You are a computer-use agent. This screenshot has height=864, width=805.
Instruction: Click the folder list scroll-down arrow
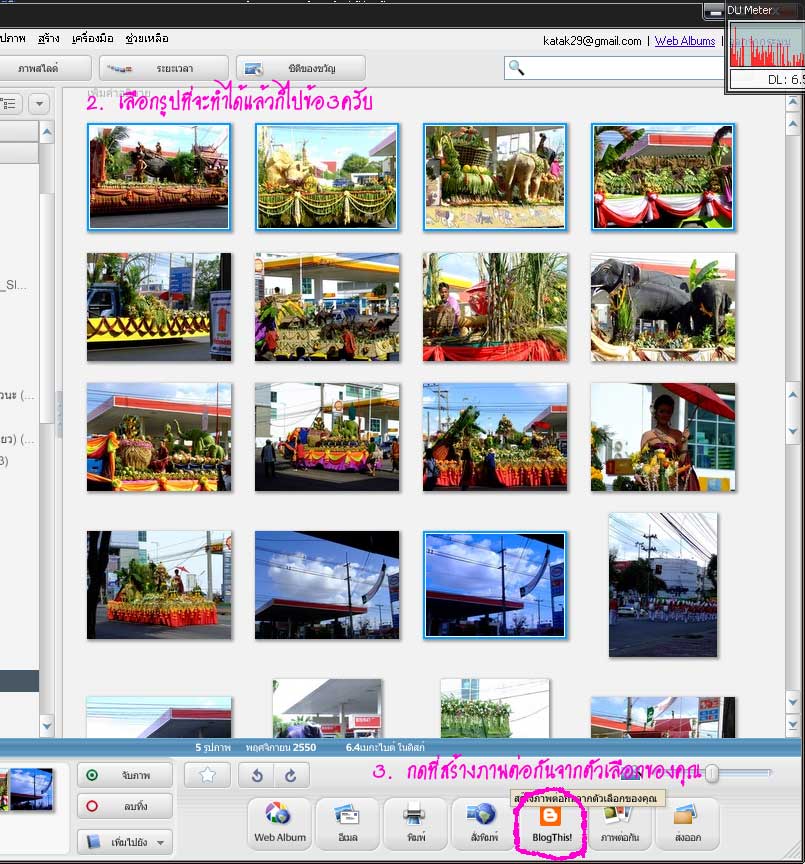click(47, 726)
